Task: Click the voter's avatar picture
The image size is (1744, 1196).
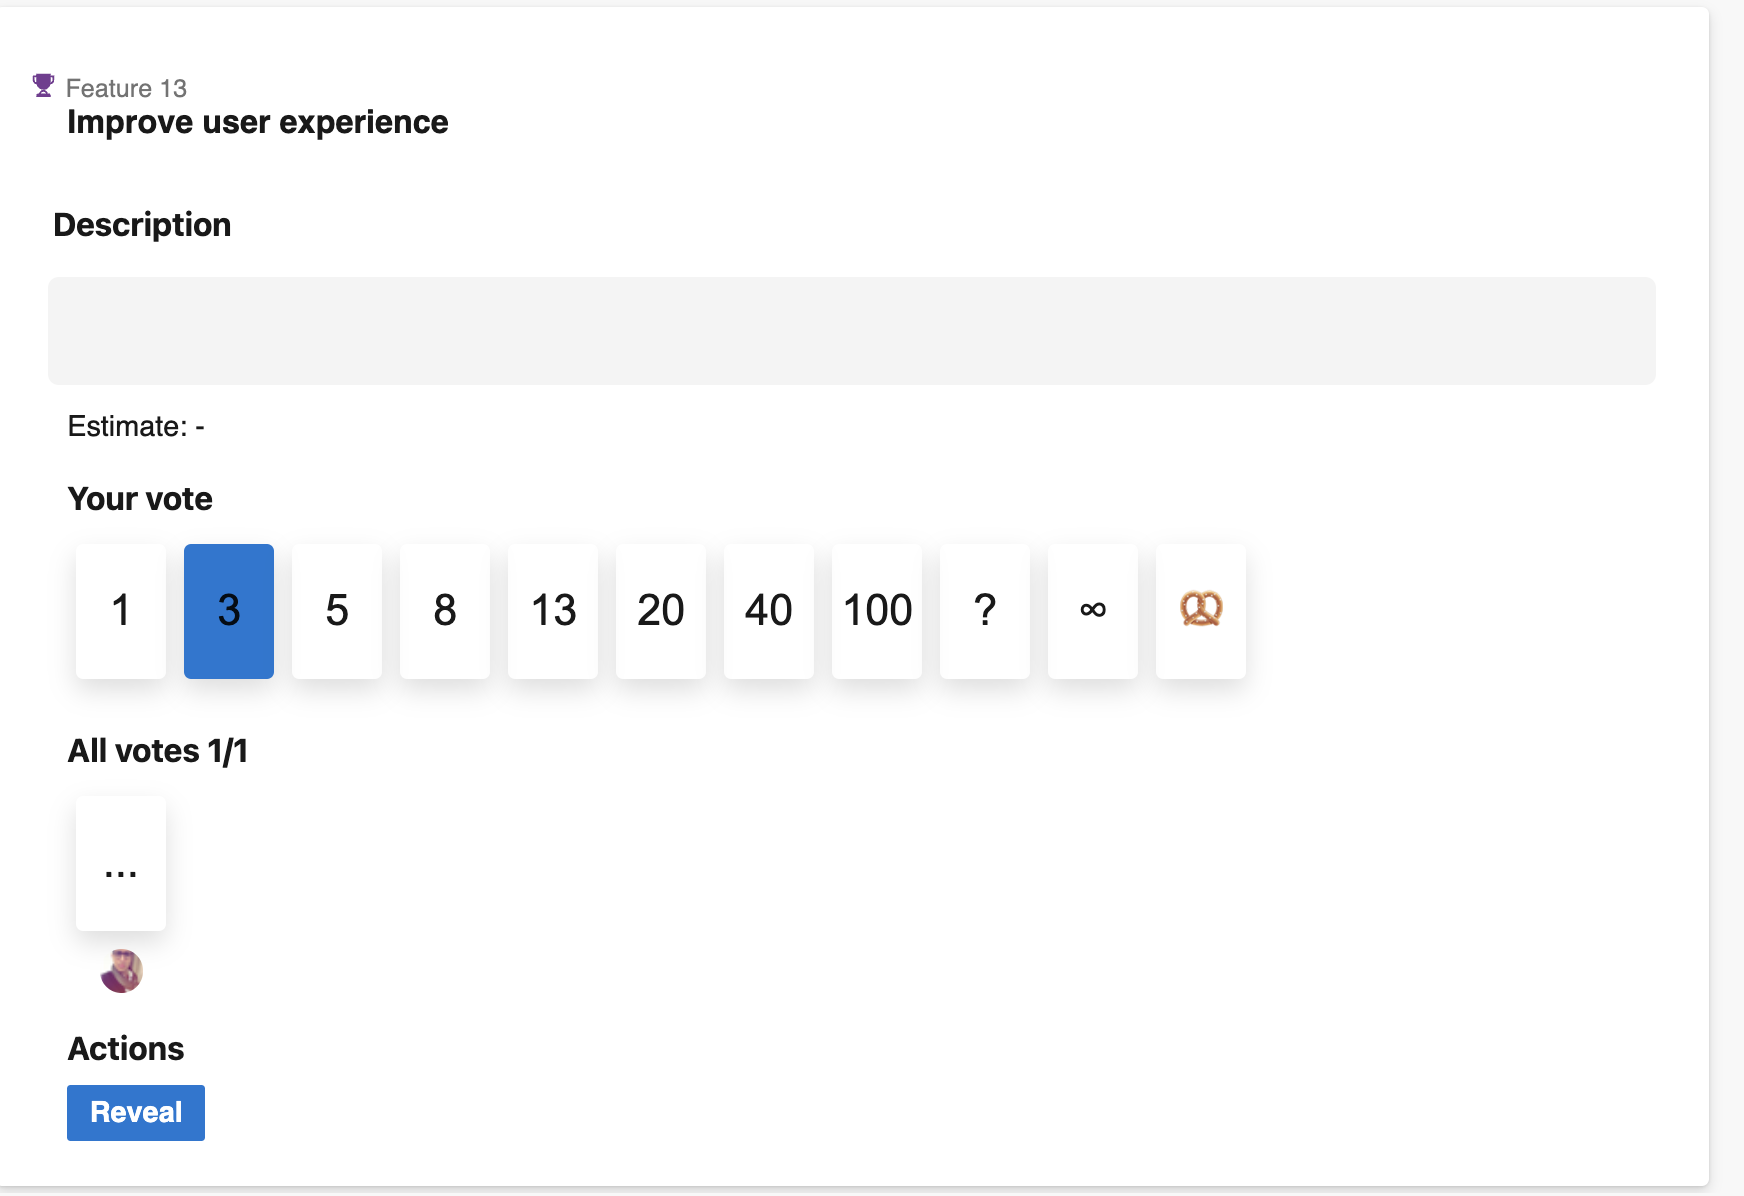Action: coord(122,971)
